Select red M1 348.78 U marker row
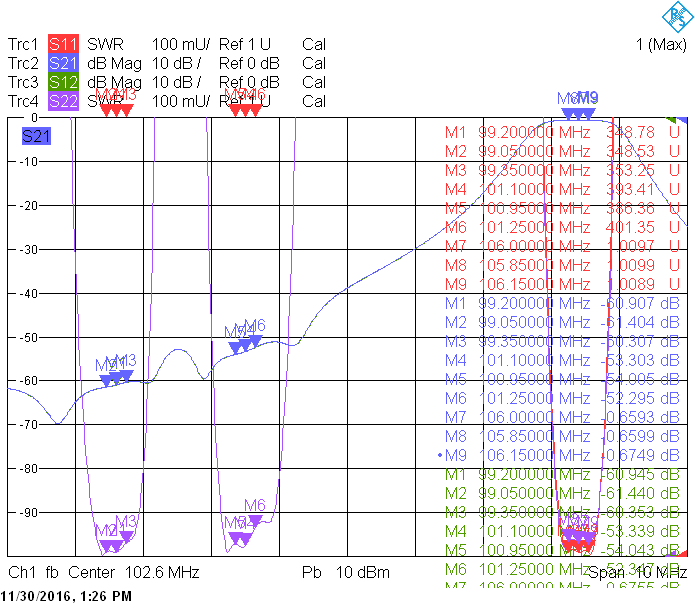This screenshot has height=613, width=695. pyautogui.click(x=562, y=133)
